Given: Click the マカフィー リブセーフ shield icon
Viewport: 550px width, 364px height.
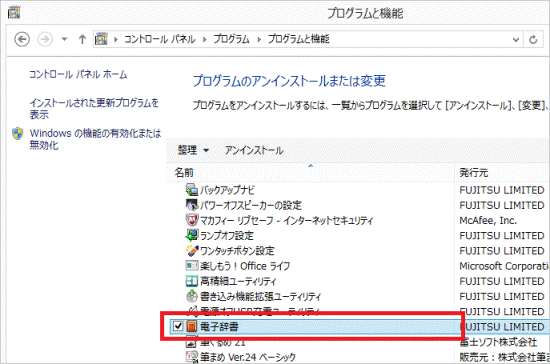Looking at the screenshot, I should pyautogui.click(x=192, y=220).
